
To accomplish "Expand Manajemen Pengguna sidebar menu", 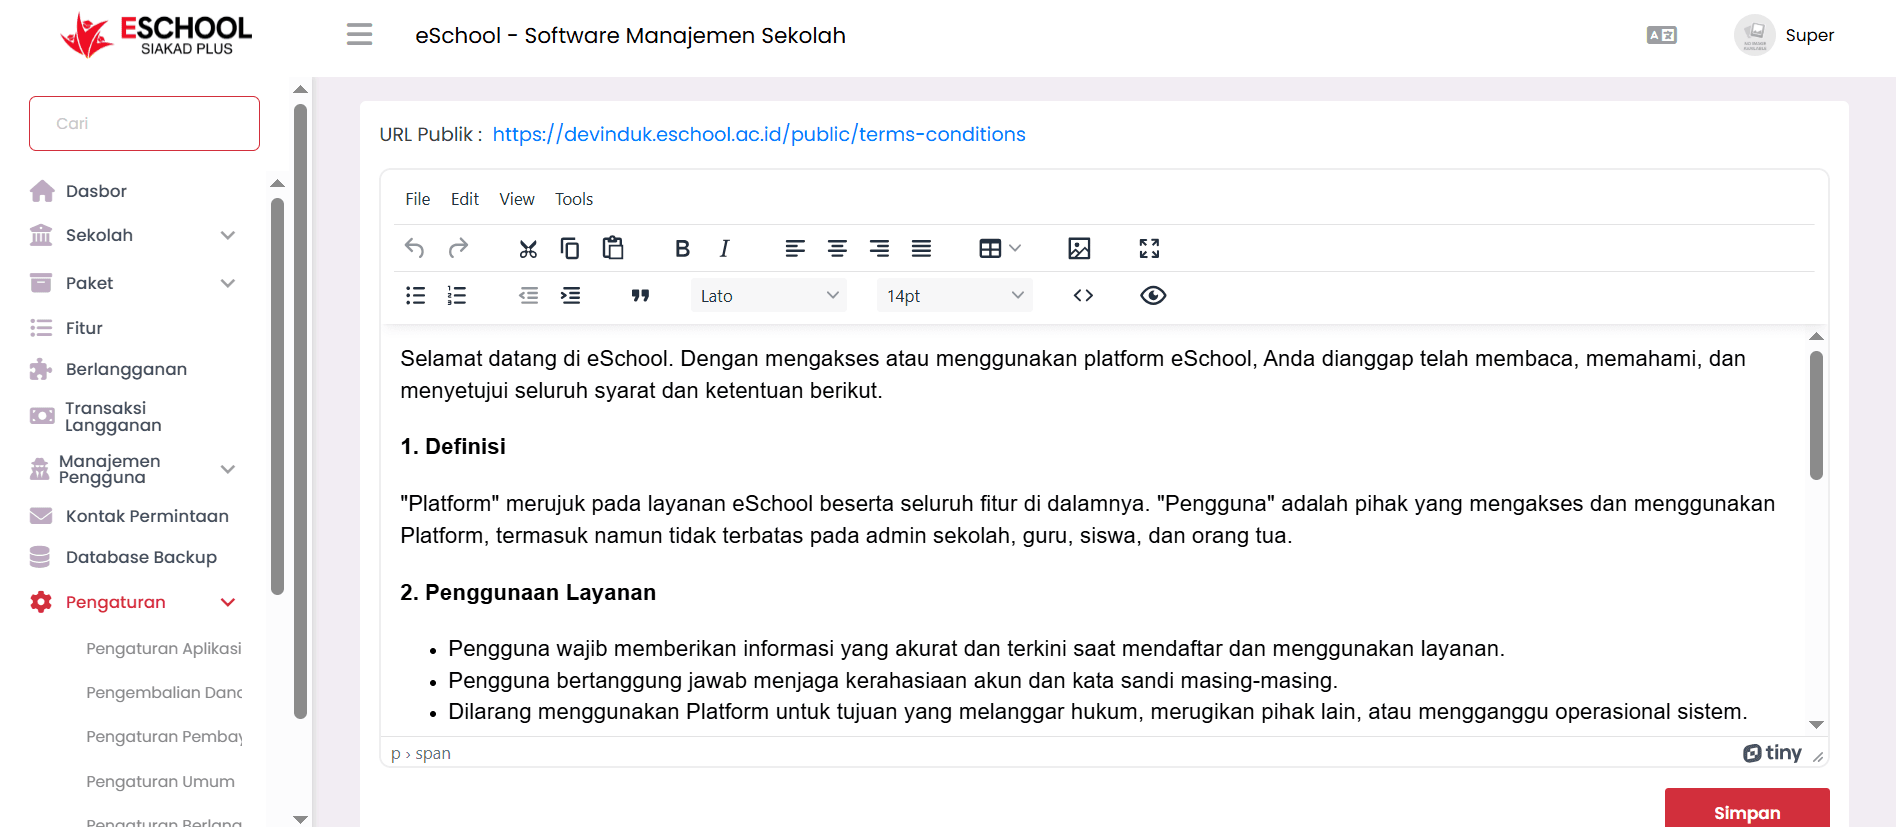I will 133,469.
